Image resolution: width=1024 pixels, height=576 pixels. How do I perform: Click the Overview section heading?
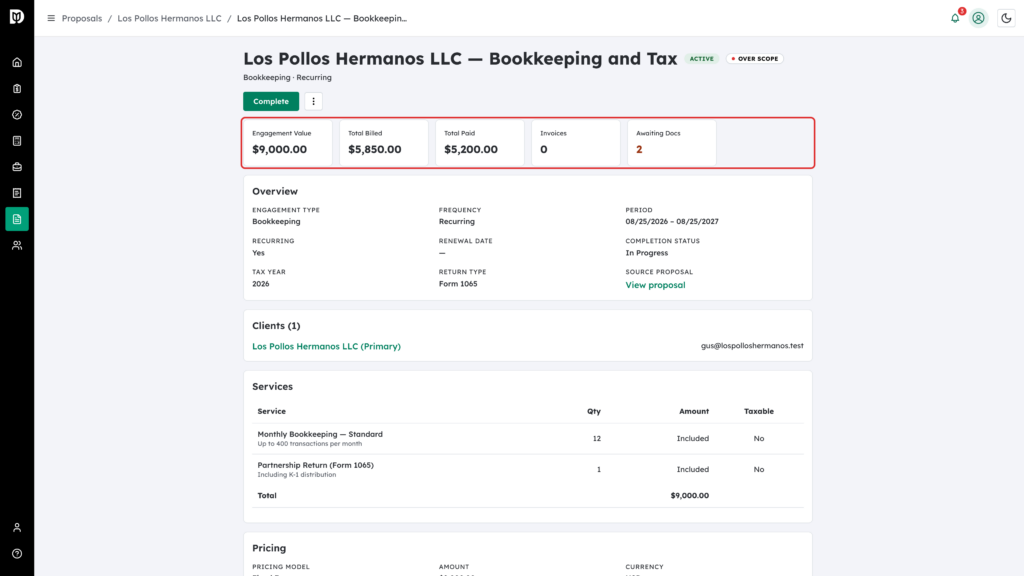(x=275, y=191)
